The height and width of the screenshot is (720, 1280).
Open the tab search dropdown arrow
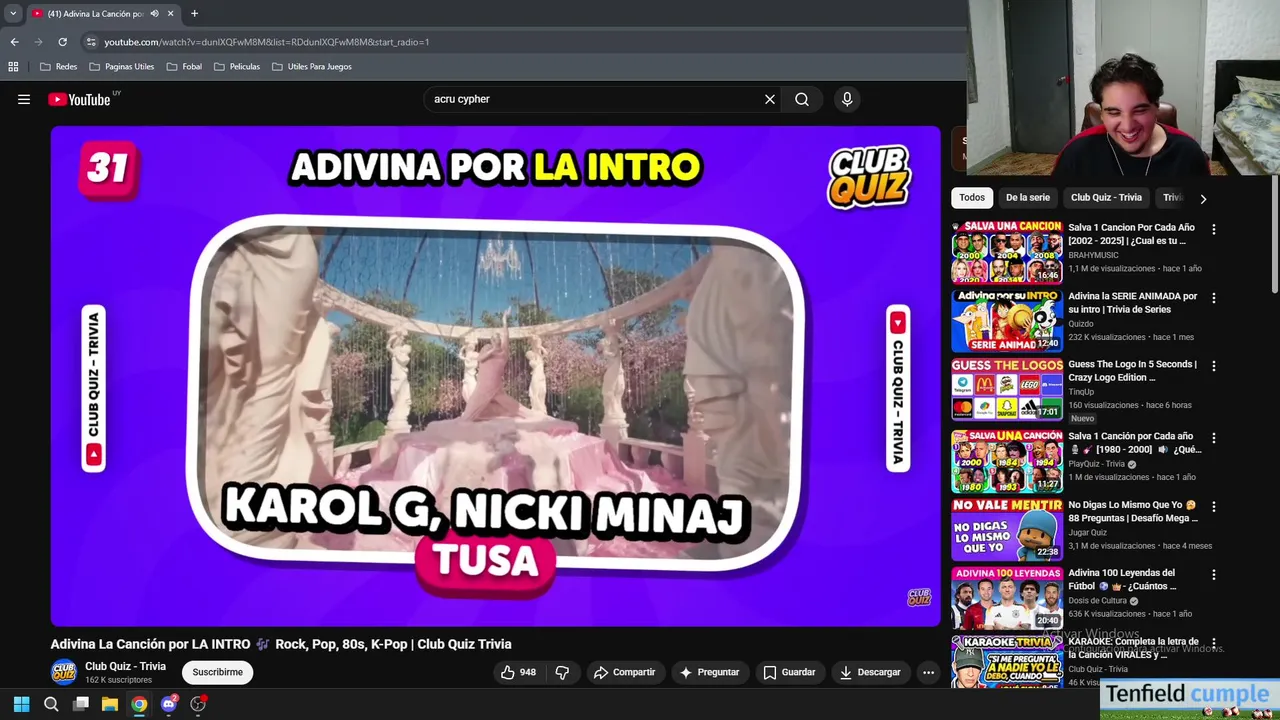point(13,13)
